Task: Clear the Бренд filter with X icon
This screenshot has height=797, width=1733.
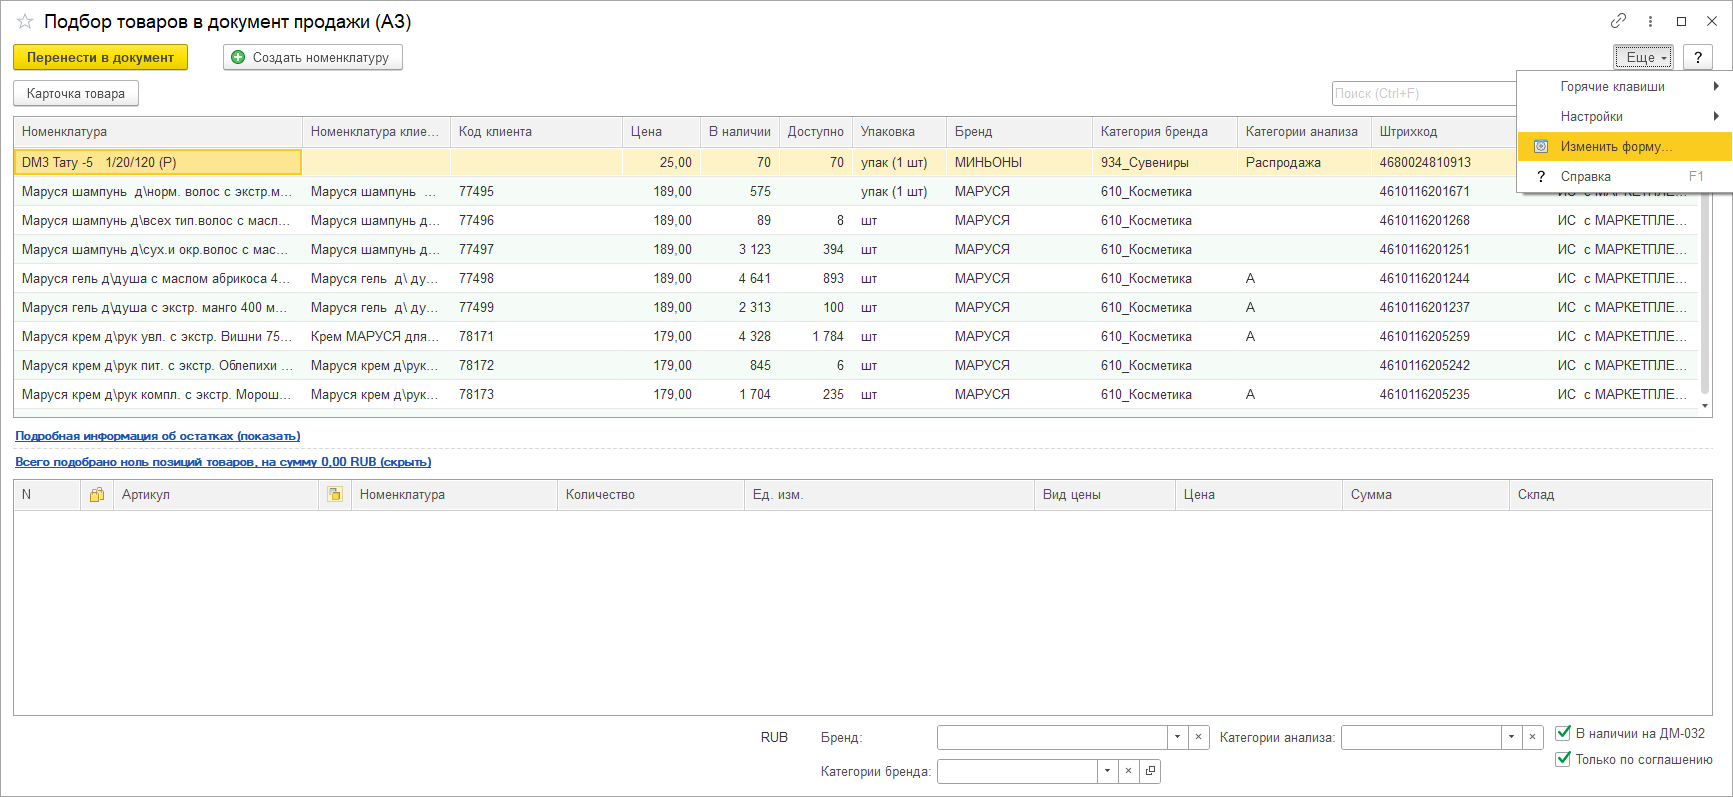Action: coord(1198,737)
